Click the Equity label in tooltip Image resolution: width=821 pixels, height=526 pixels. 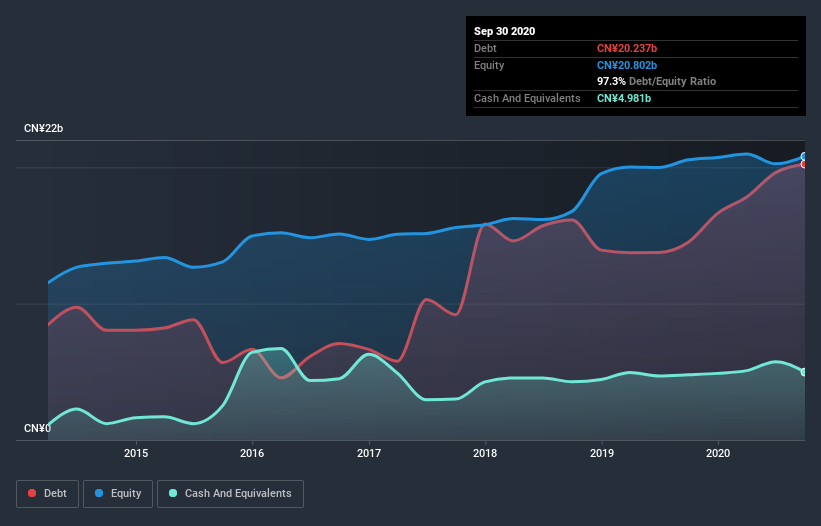click(x=489, y=65)
